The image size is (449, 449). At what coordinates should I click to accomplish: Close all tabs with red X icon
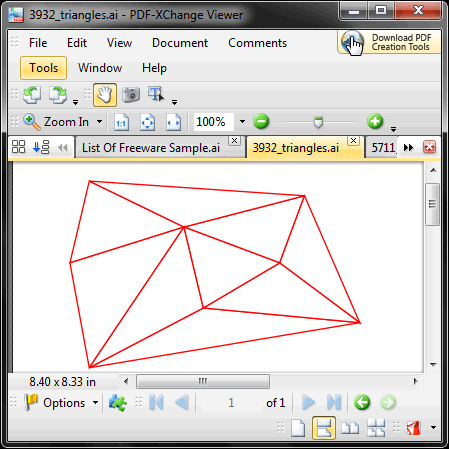click(x=429, y=147)
